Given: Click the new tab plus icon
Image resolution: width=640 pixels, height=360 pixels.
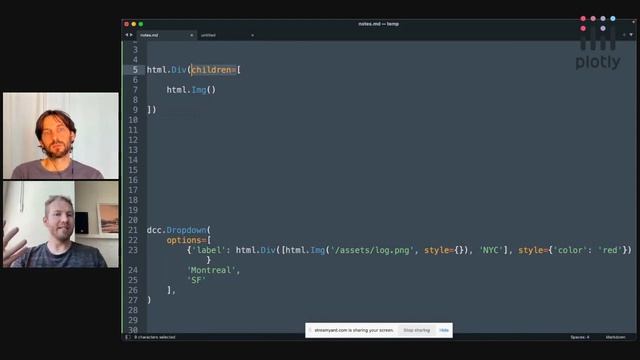Looking at the screenshot, I should click(x=624, y=35).
